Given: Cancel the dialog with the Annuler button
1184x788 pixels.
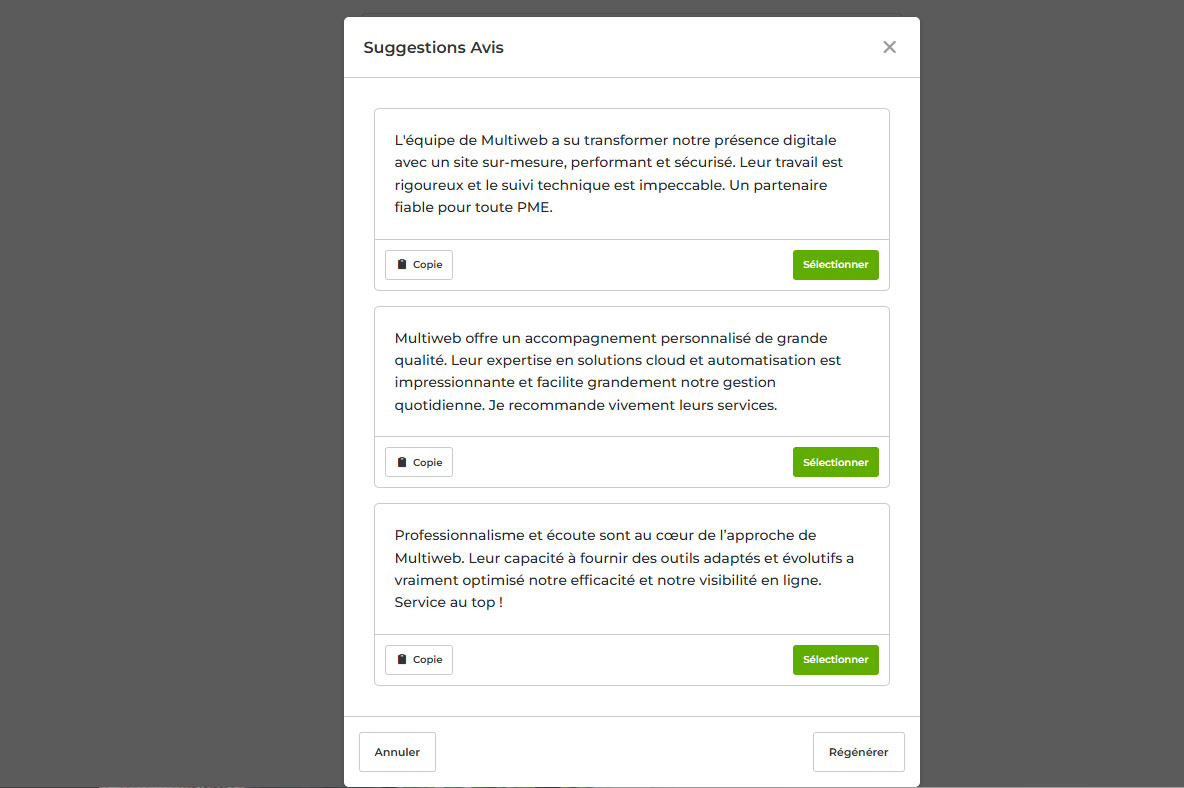Looking at the screenshot, I should 397,752.
